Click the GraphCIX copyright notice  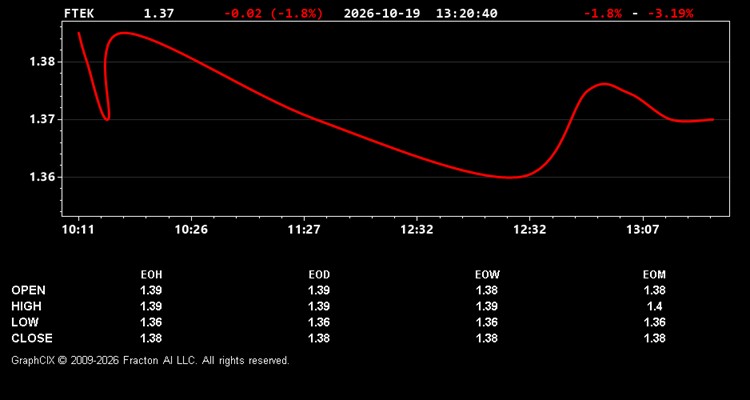pyautogui.click(x=150, y=360)
